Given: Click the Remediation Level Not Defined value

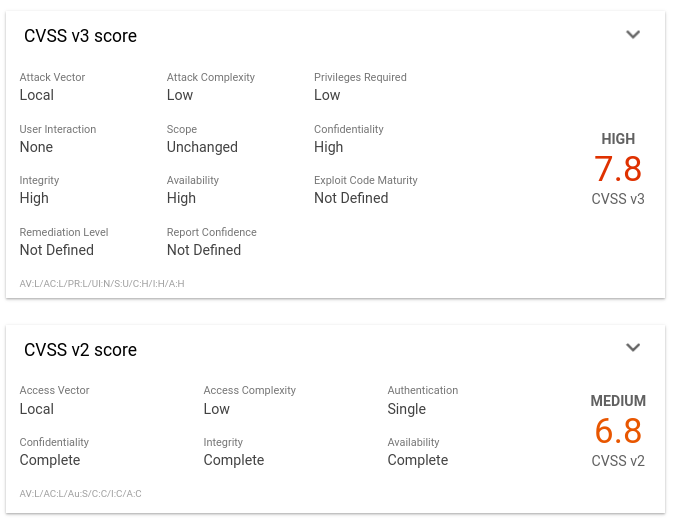Looking at the screenshot, I should 56,250.
